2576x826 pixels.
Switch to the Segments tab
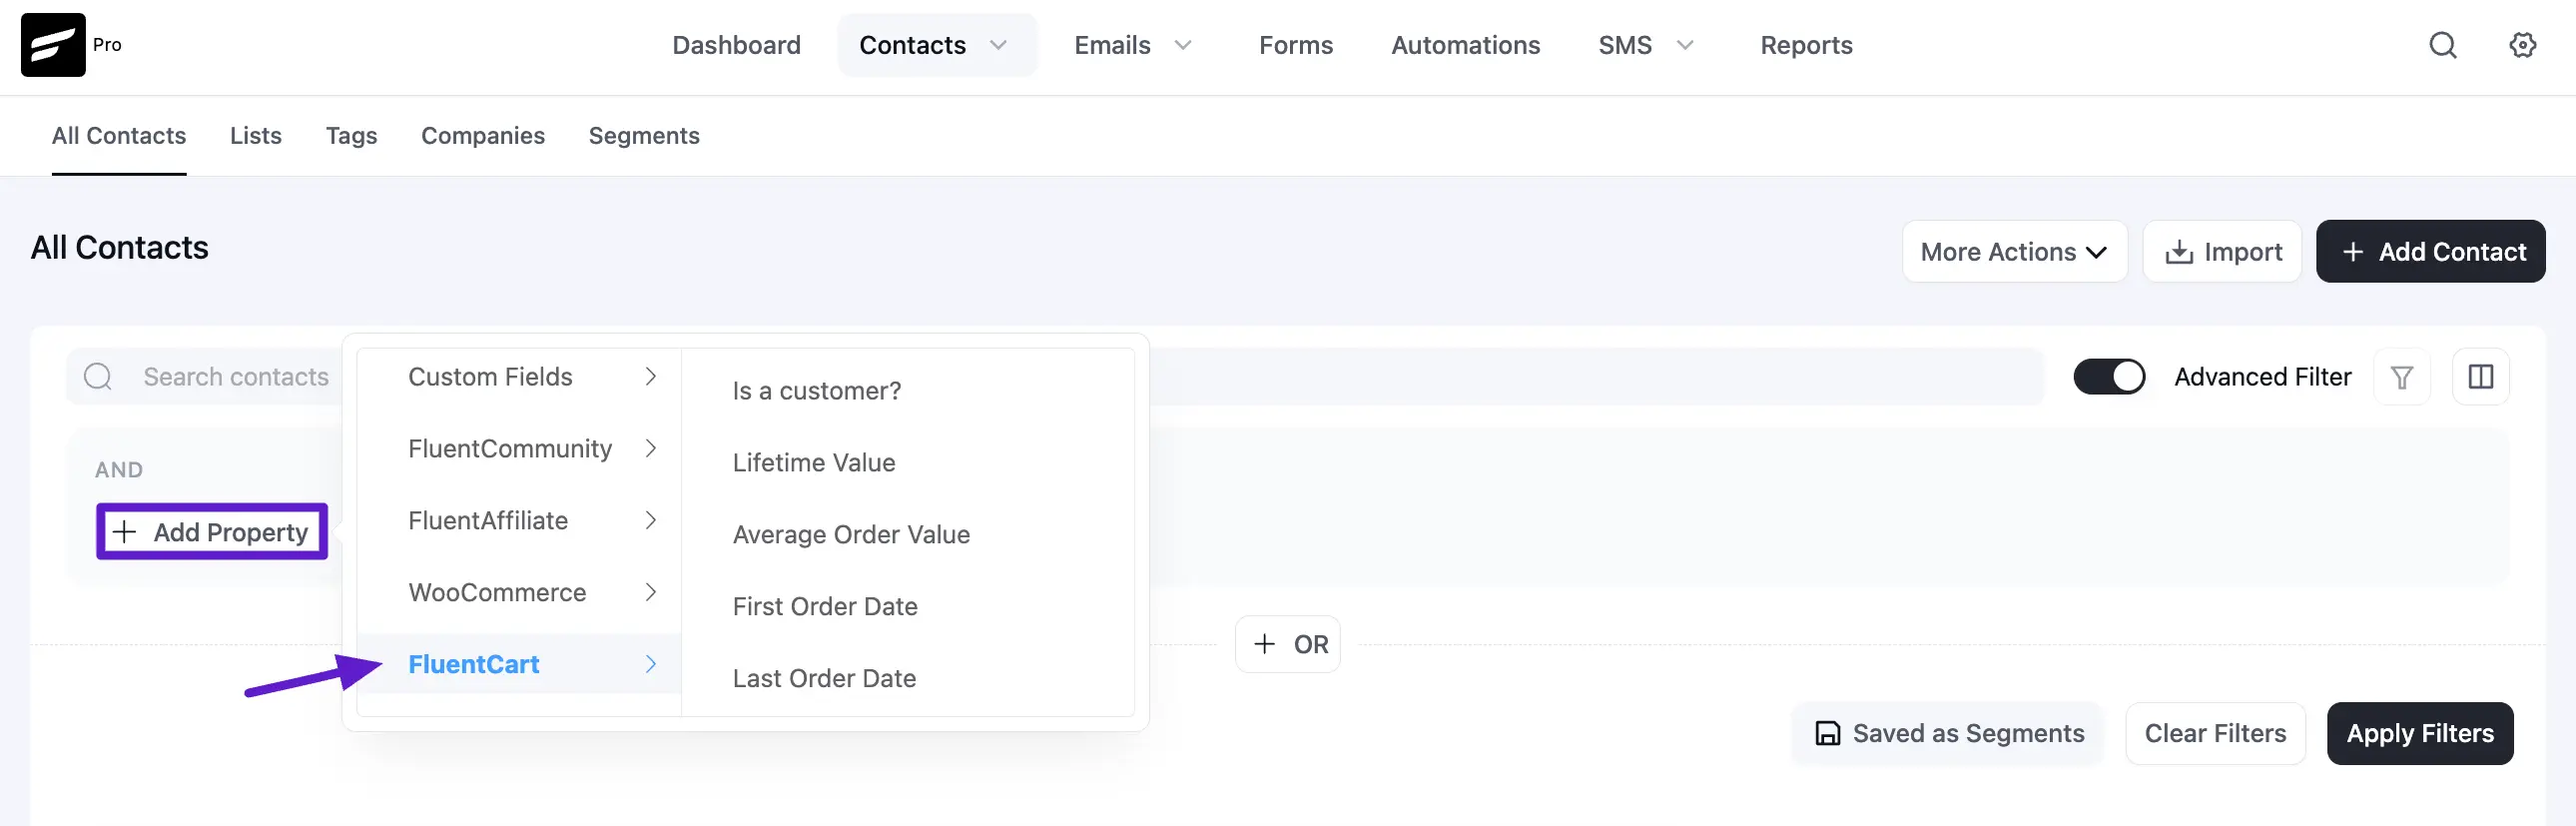tap(644, 136)
